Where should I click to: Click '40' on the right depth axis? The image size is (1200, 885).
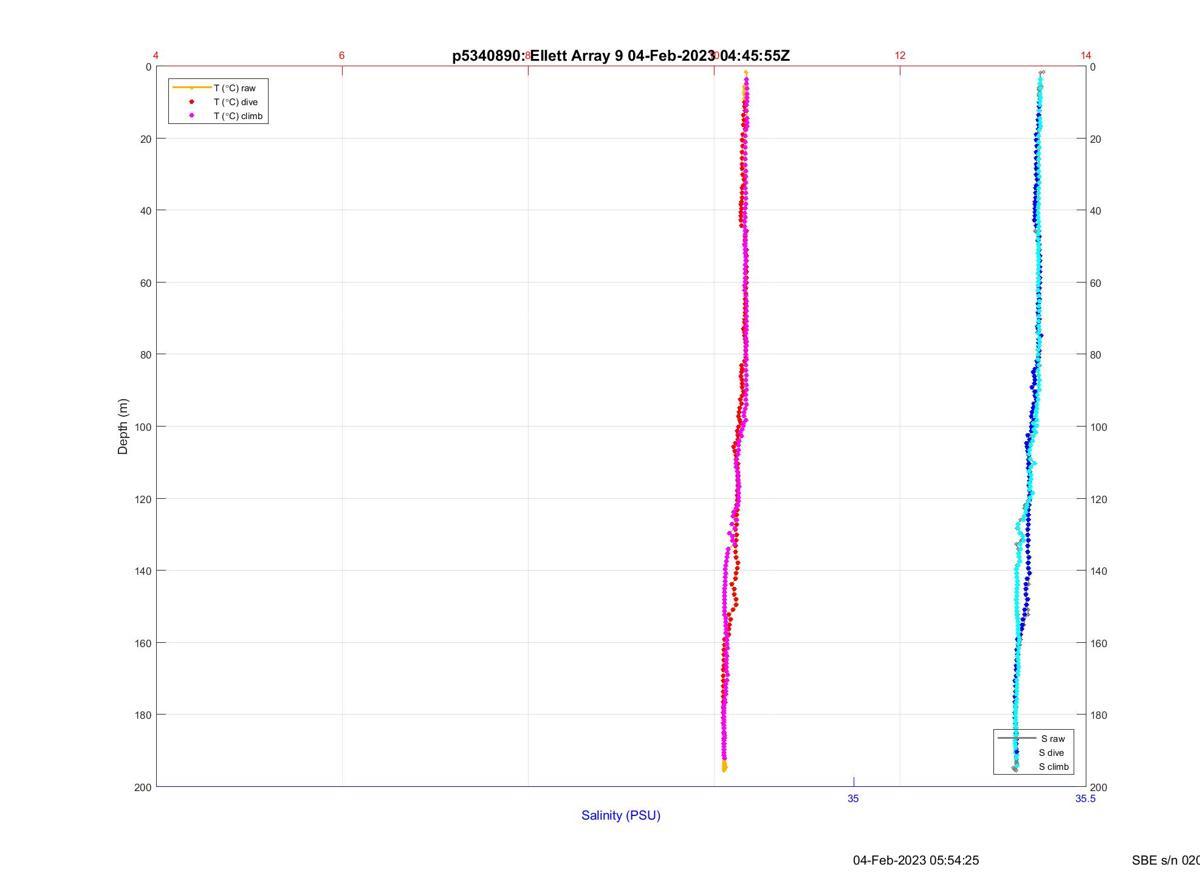coord(1096,211)
